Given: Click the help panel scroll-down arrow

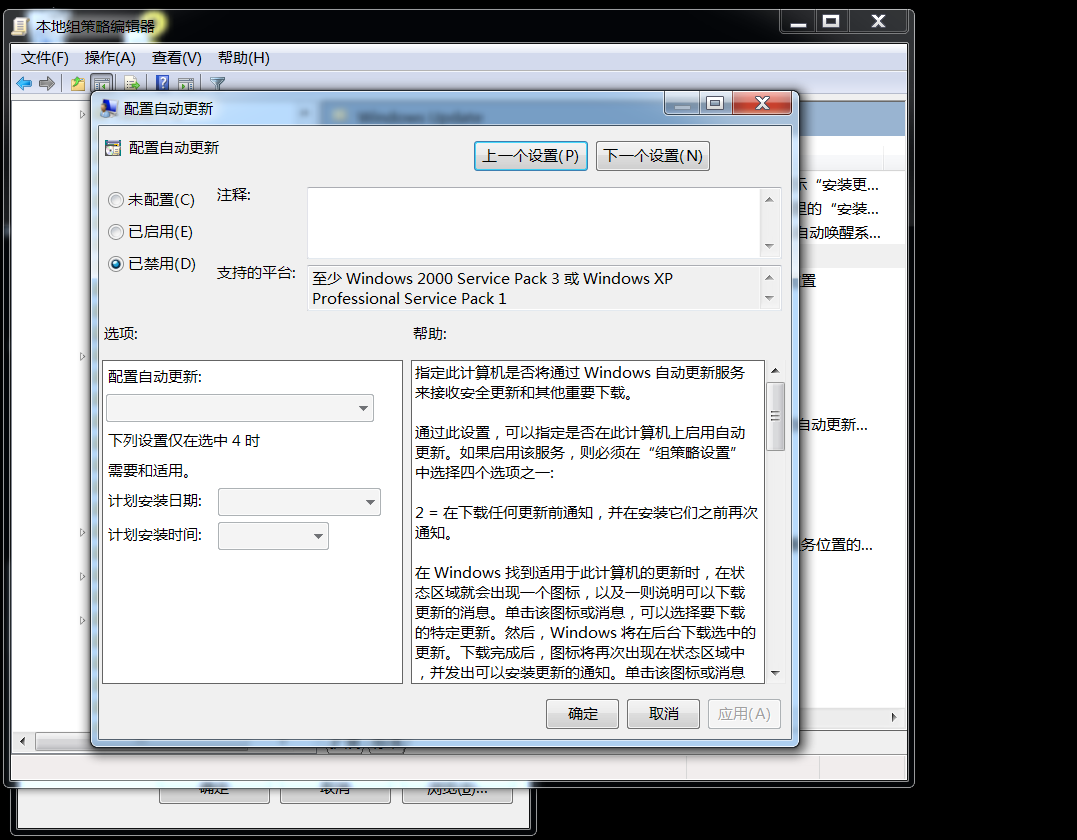Looking at the screenshot, I should [775, 673].
